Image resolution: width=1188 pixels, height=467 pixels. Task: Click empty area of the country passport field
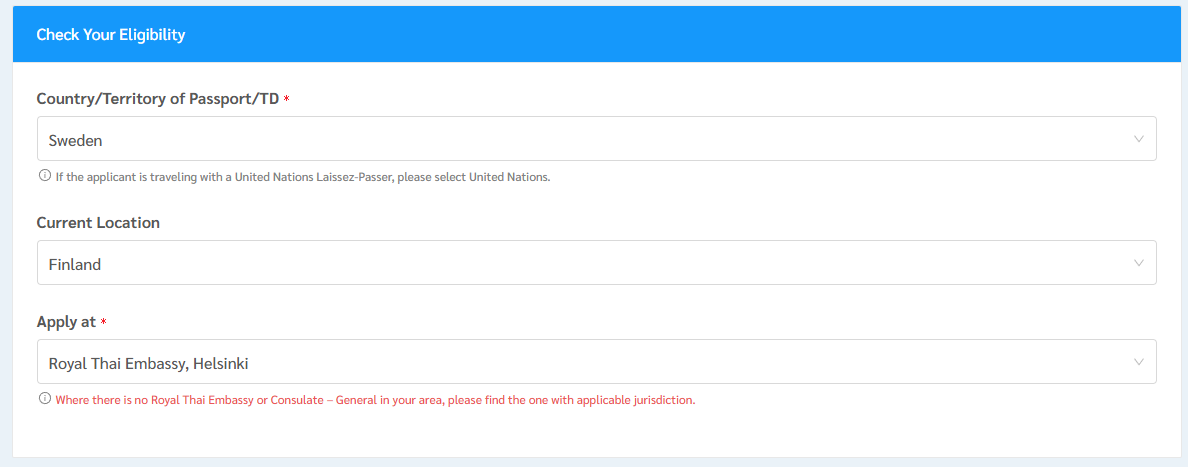[x=600, y=139]
